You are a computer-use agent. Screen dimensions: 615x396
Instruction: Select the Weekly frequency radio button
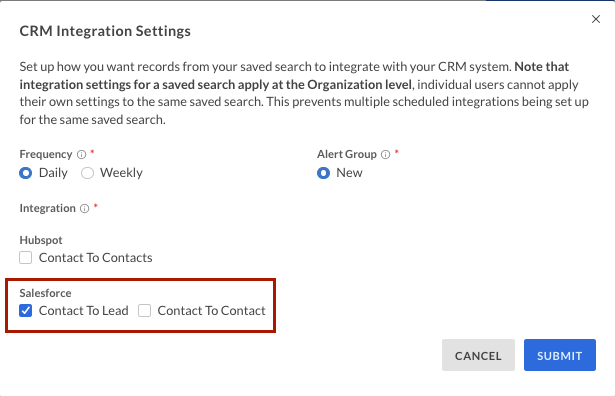point(87,173)
